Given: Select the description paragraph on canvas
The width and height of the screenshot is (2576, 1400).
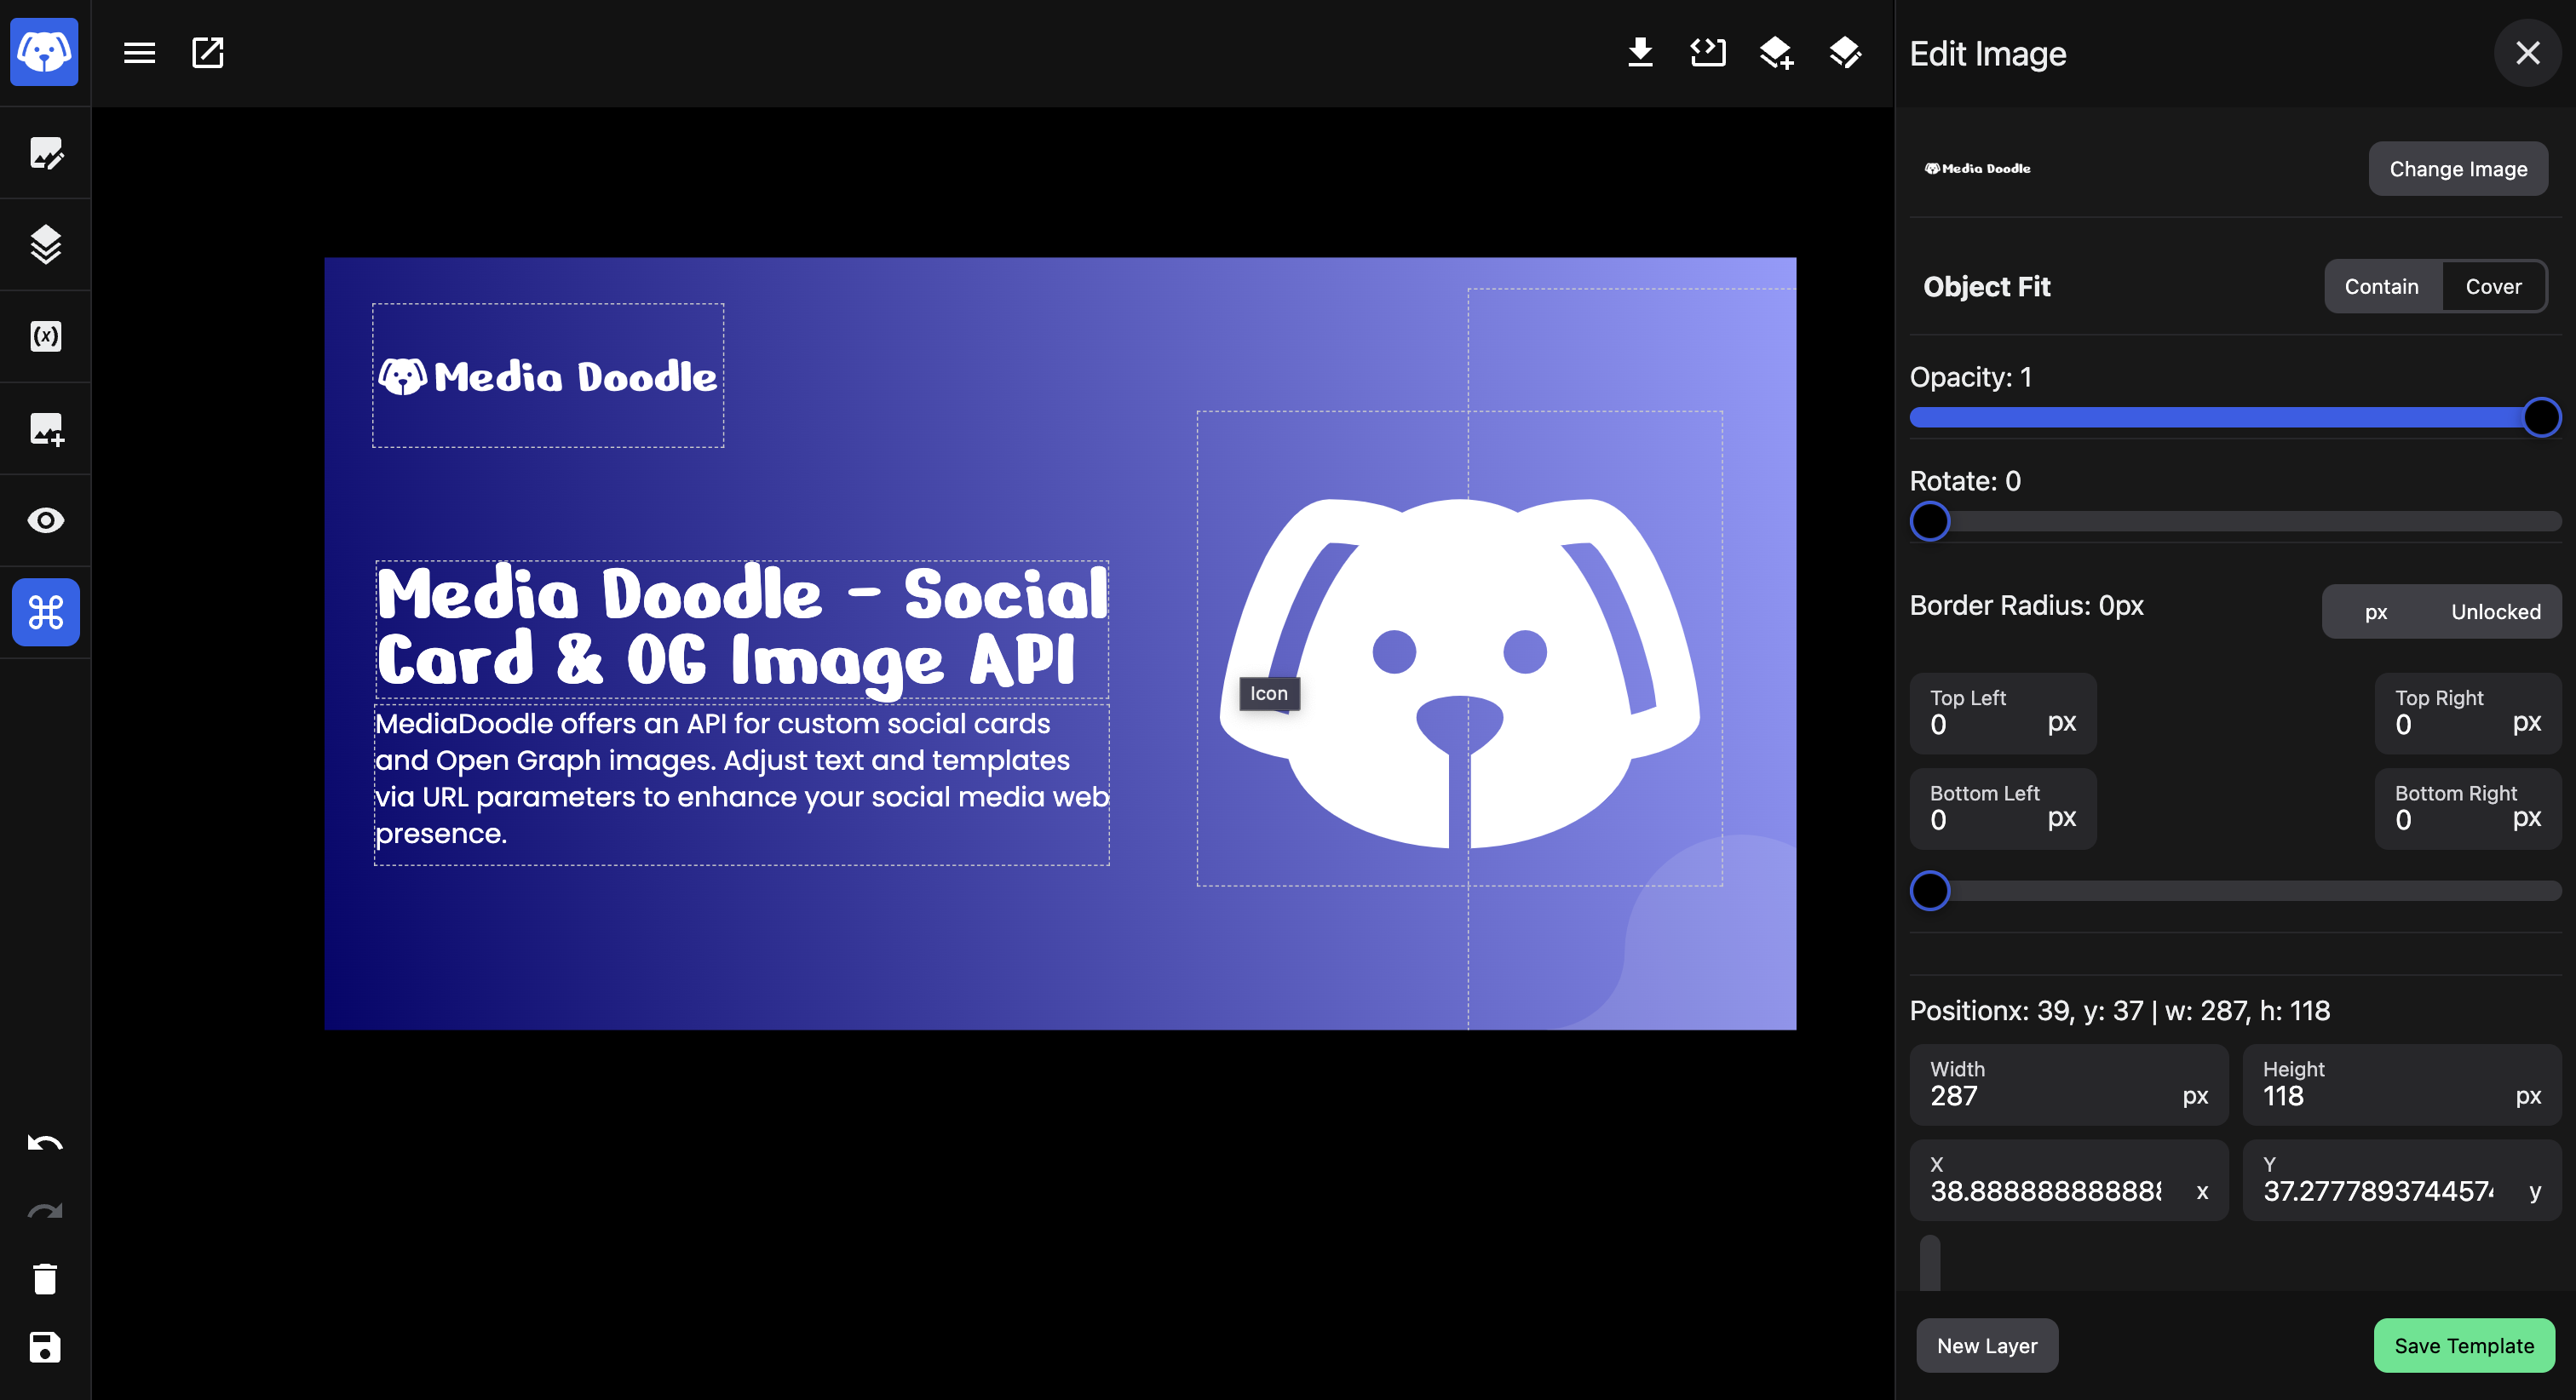Looking at the screenshot, I should [742, 785].
